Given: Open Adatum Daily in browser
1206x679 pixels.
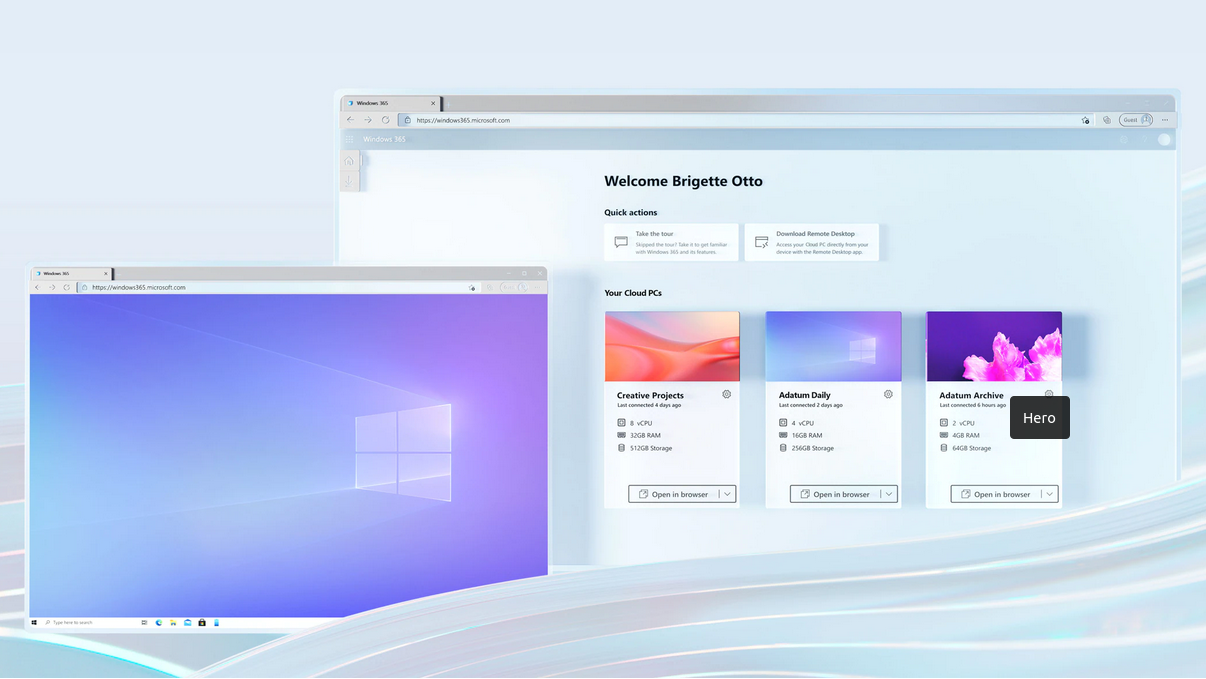Looking at the screenshot, I should pyautogui.click(x=834, y=494).
